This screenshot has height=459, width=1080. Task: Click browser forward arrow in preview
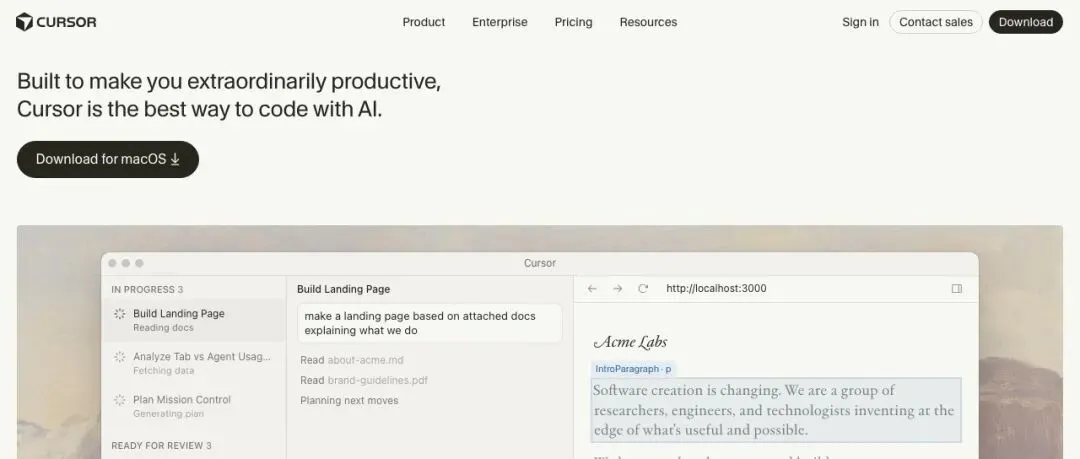click(617, 289)
